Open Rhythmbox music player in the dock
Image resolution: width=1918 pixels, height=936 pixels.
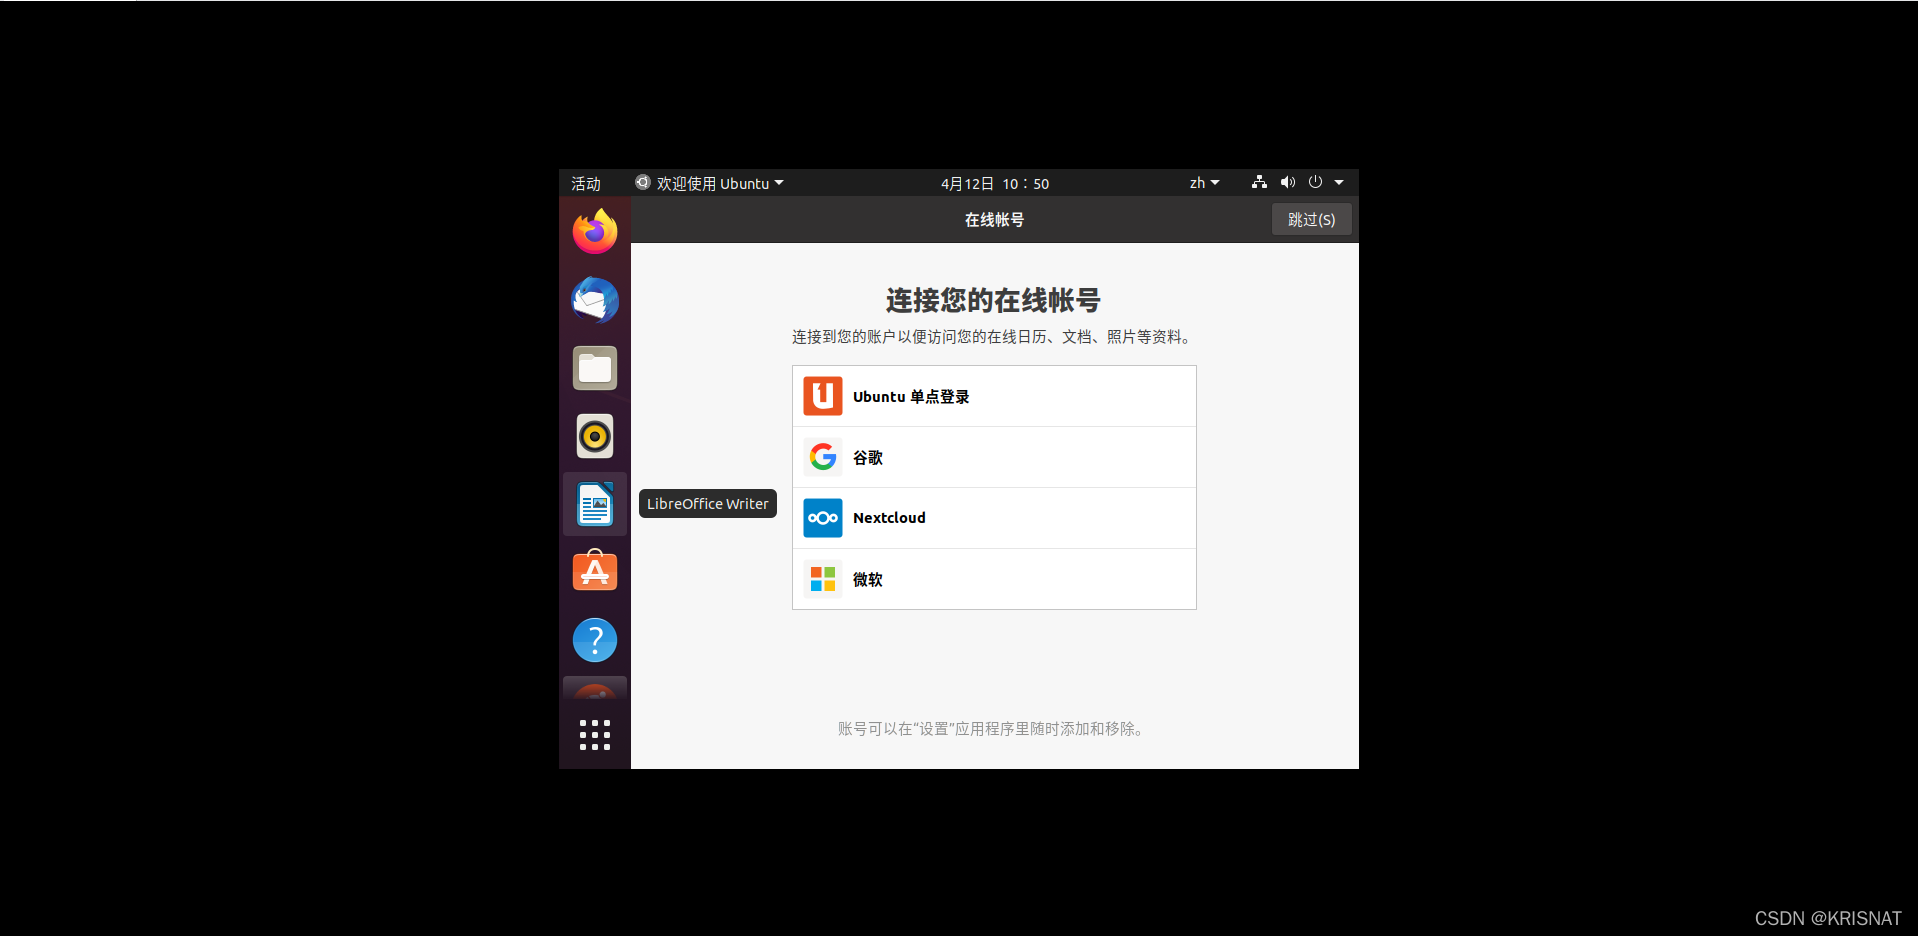[595, 436]
